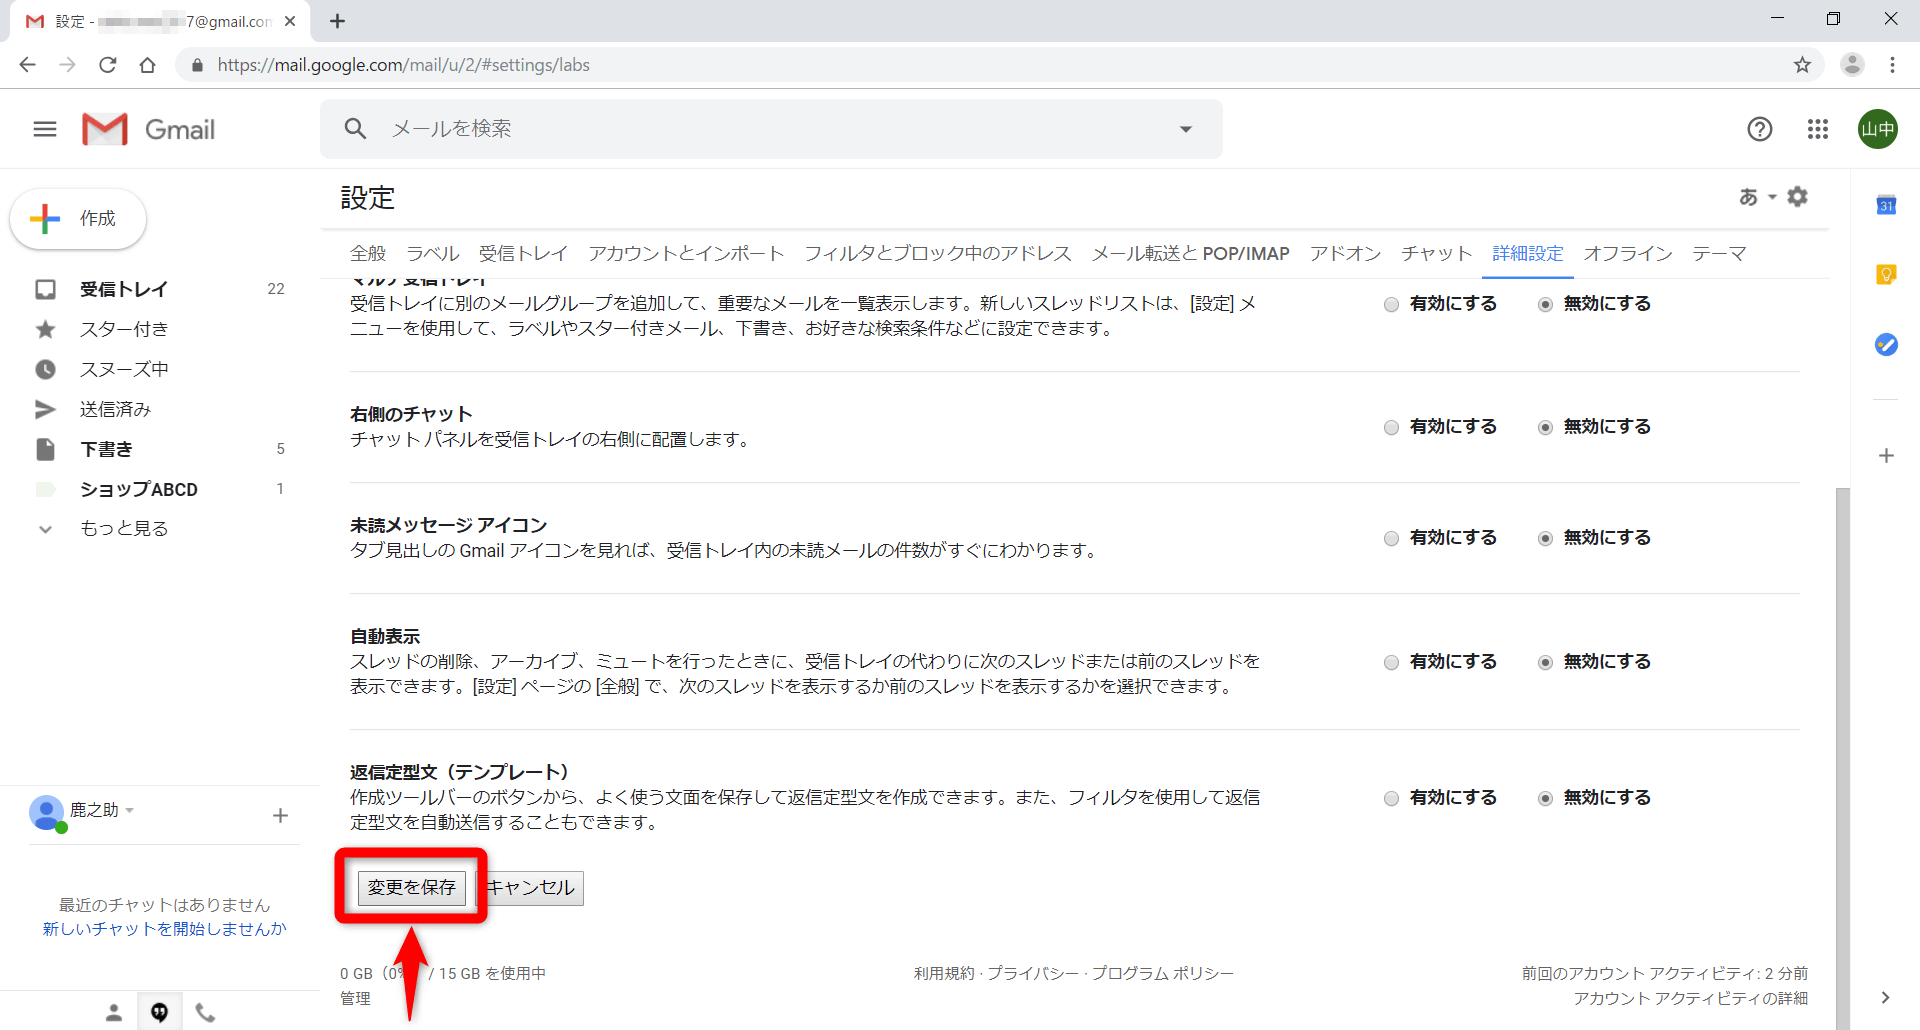Click the 作成 compose button

[78, 219]
